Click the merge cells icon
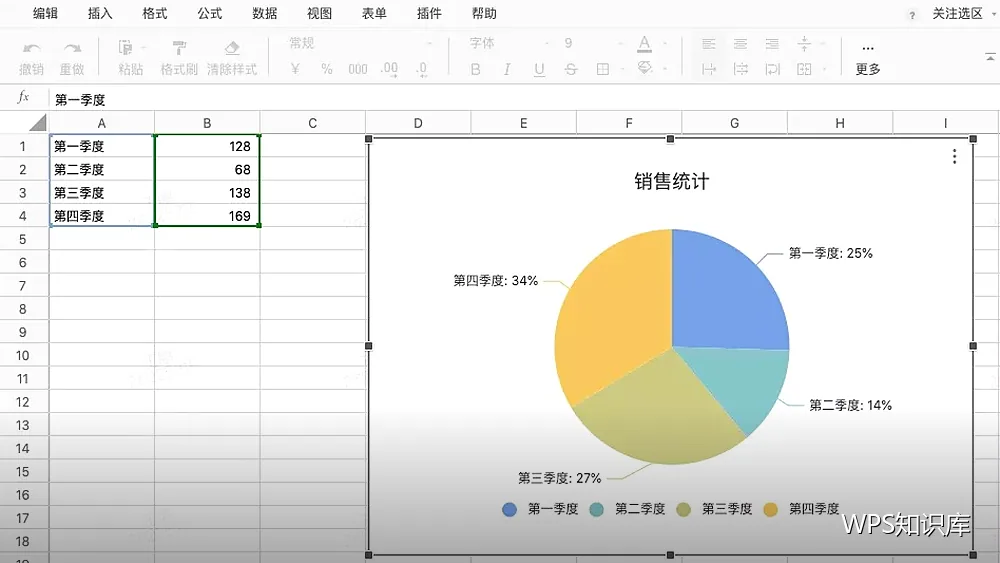This screenshot has width=1000, height=563. (x=804, y=69)
